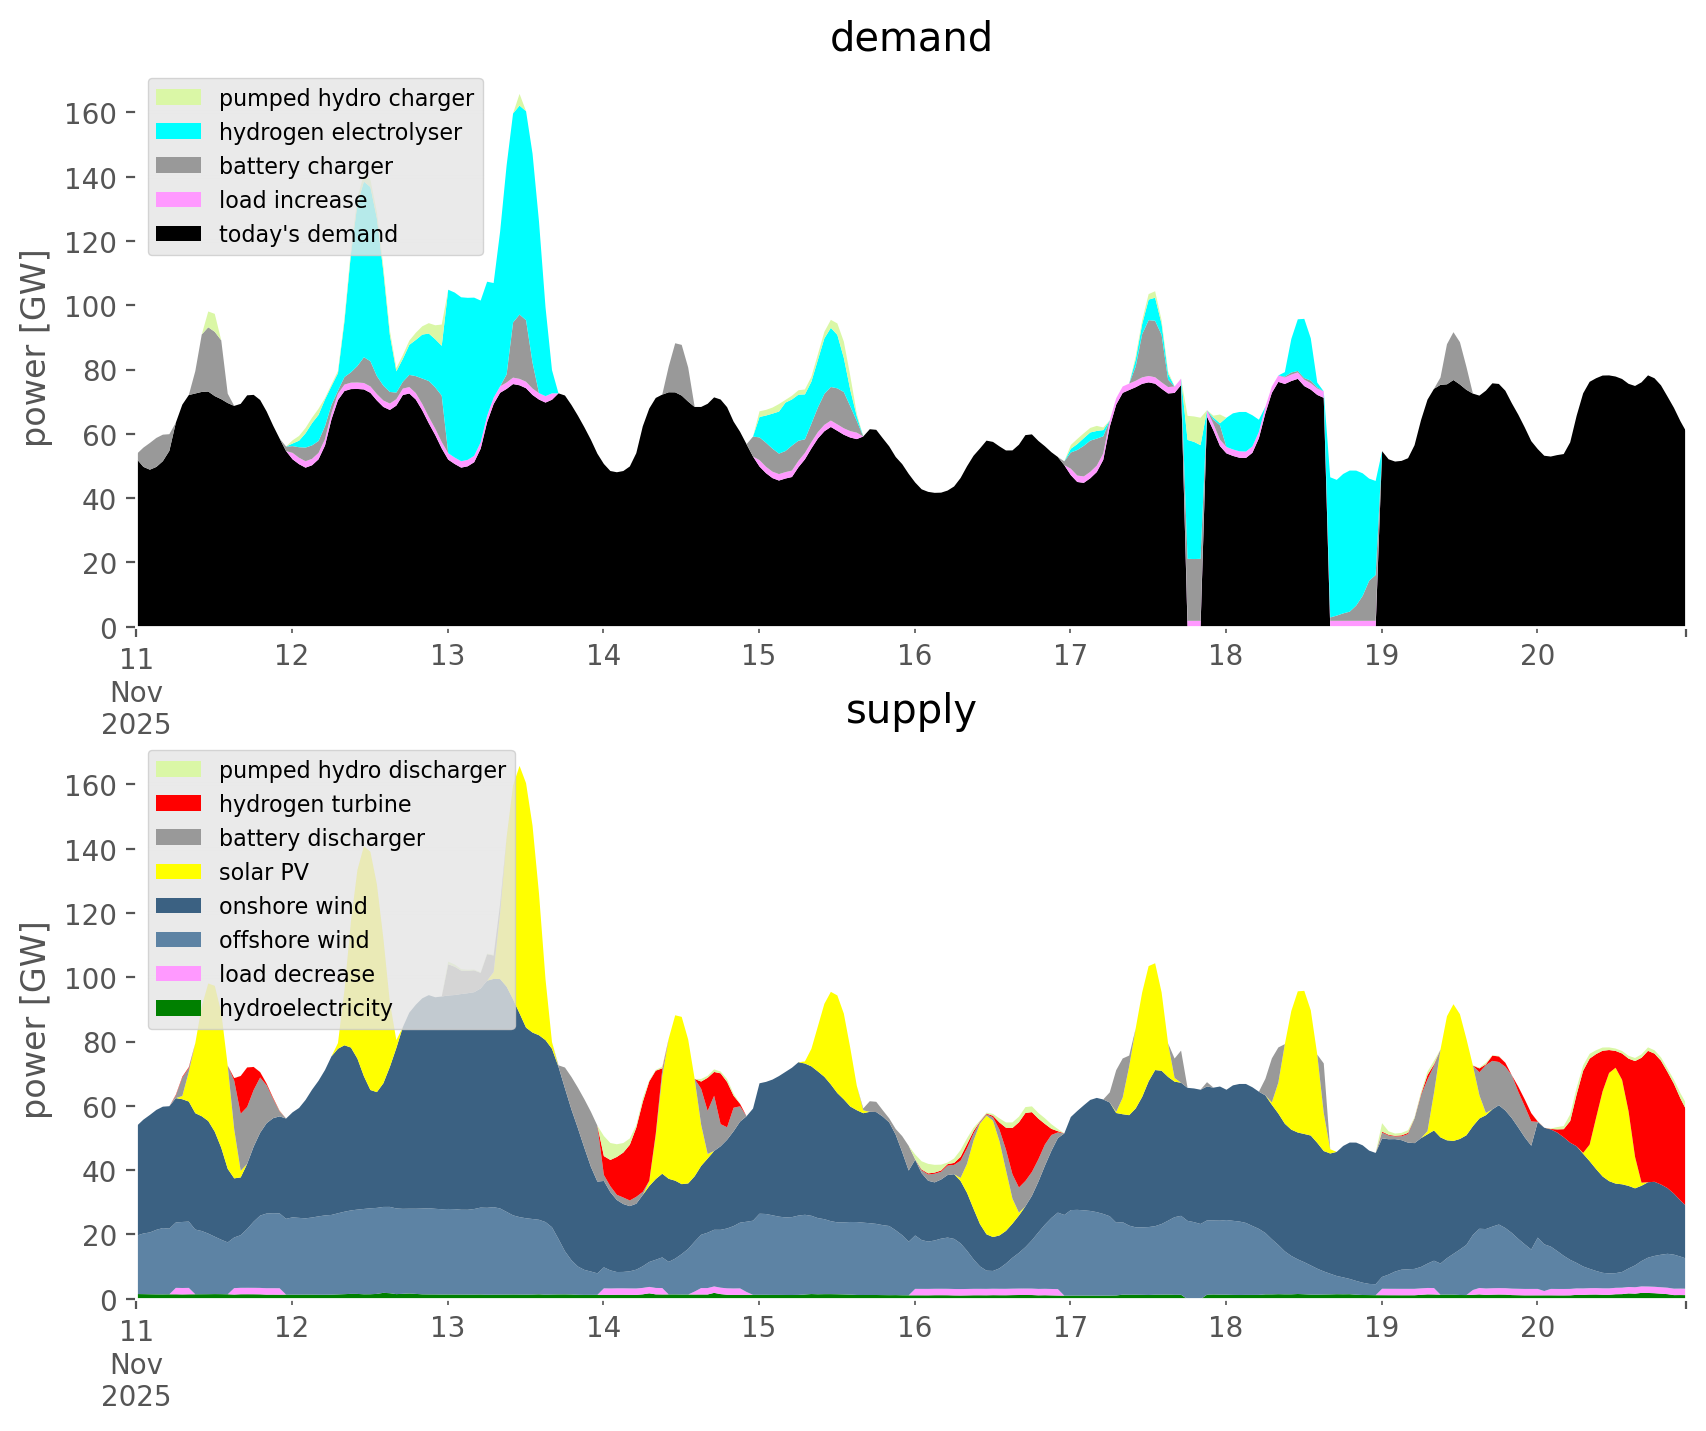Click the onshore wind legend swatch

click(x=179, y=906)
